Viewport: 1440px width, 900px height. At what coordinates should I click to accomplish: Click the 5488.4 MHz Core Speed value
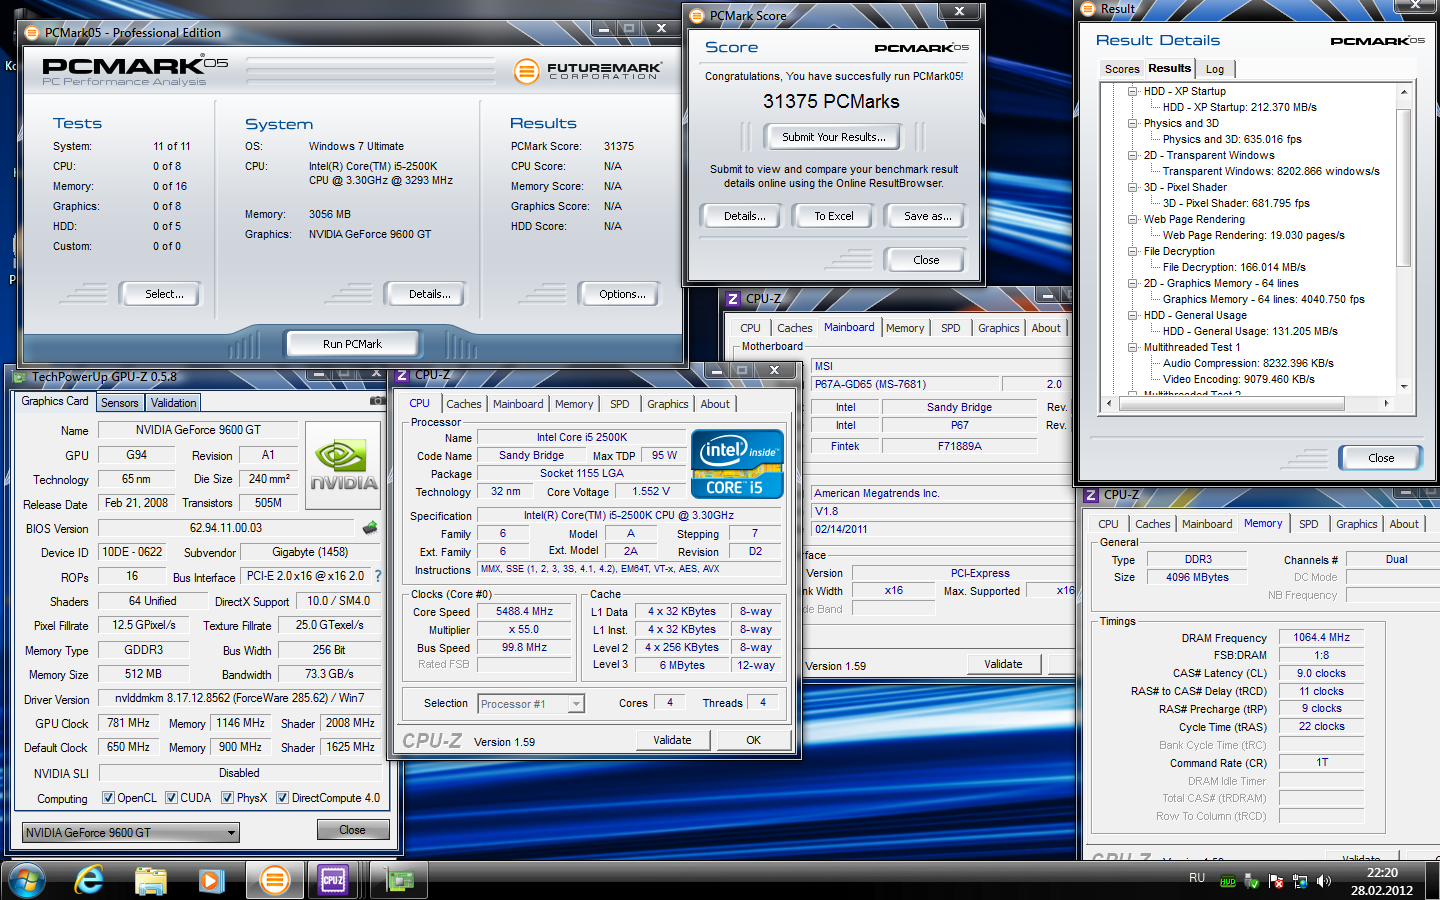click(x=524, y=611)
